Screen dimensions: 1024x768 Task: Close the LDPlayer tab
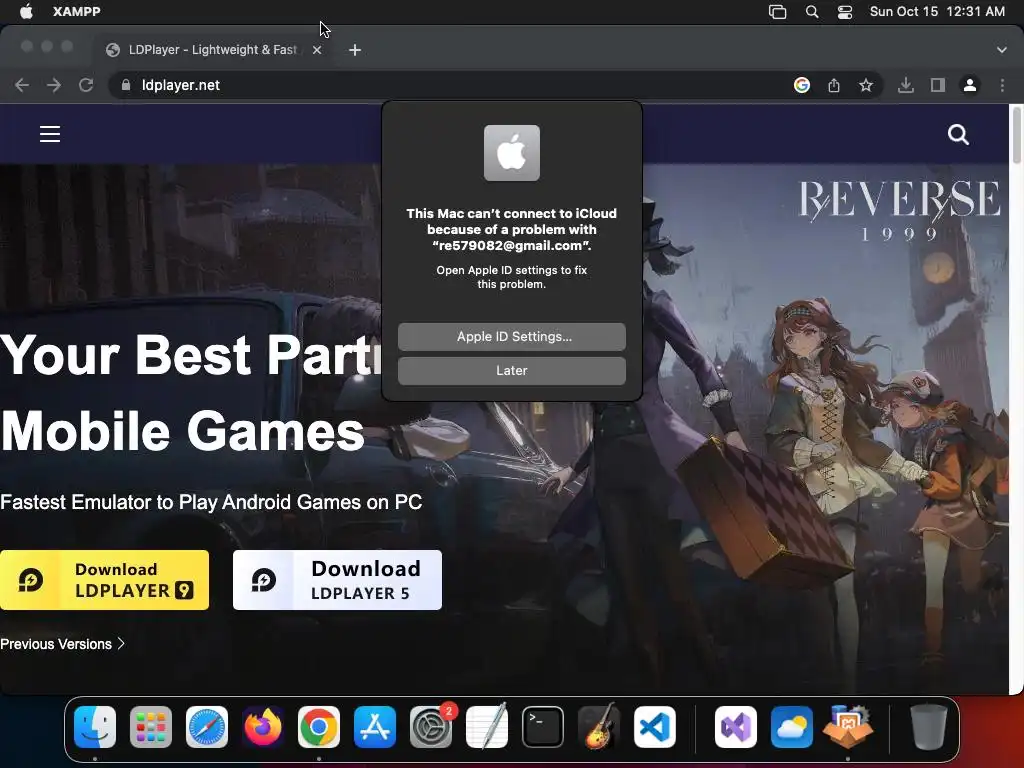317,50
